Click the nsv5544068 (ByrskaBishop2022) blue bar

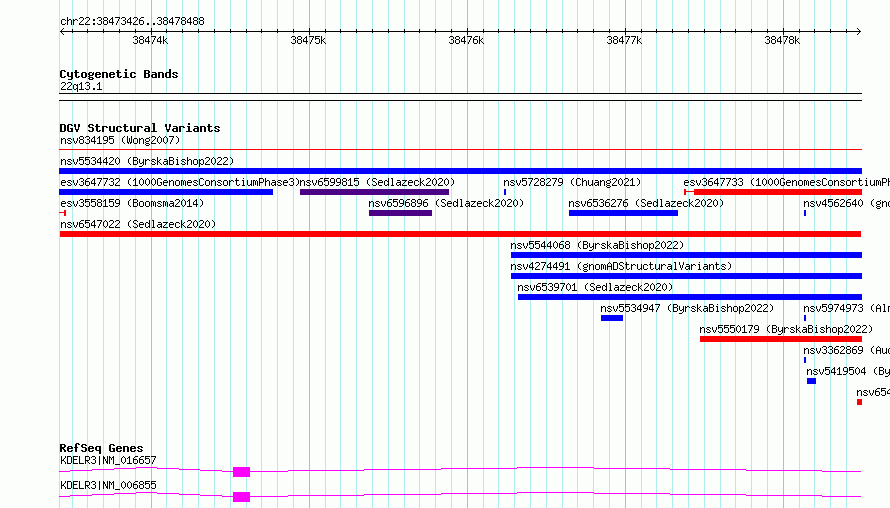coord(686,255)
